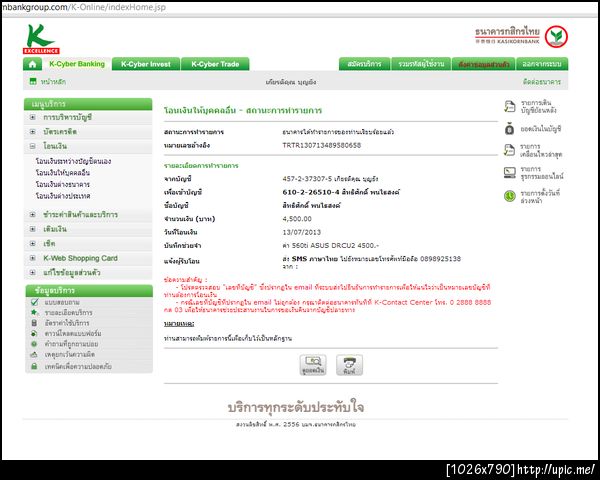600x480 pixels.
Task: Click the second green top-right button
Action: click(x=421, y=64)
